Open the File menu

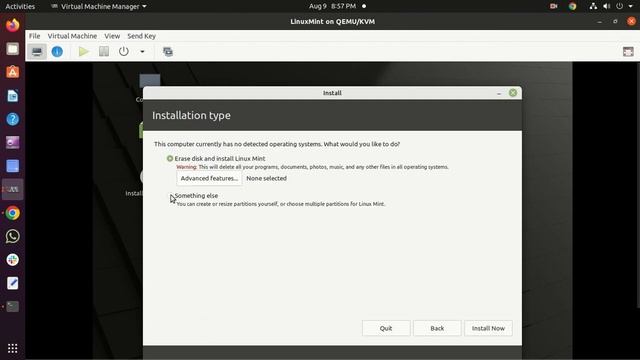point(34,36)
